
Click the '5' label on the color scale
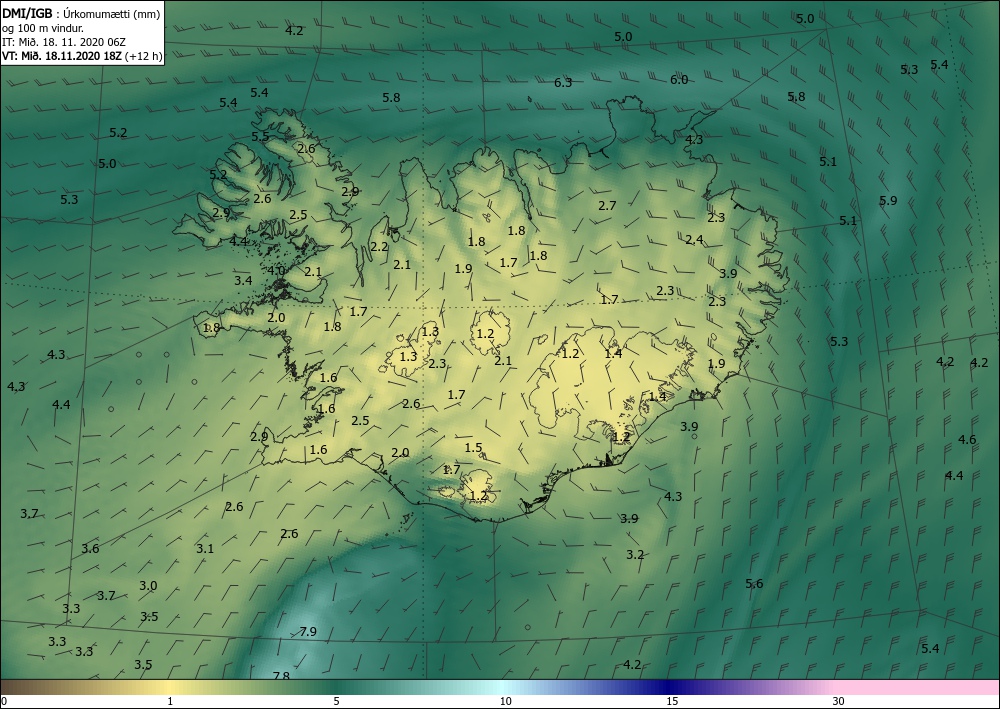pyautogui.click(x=336, y=701)
